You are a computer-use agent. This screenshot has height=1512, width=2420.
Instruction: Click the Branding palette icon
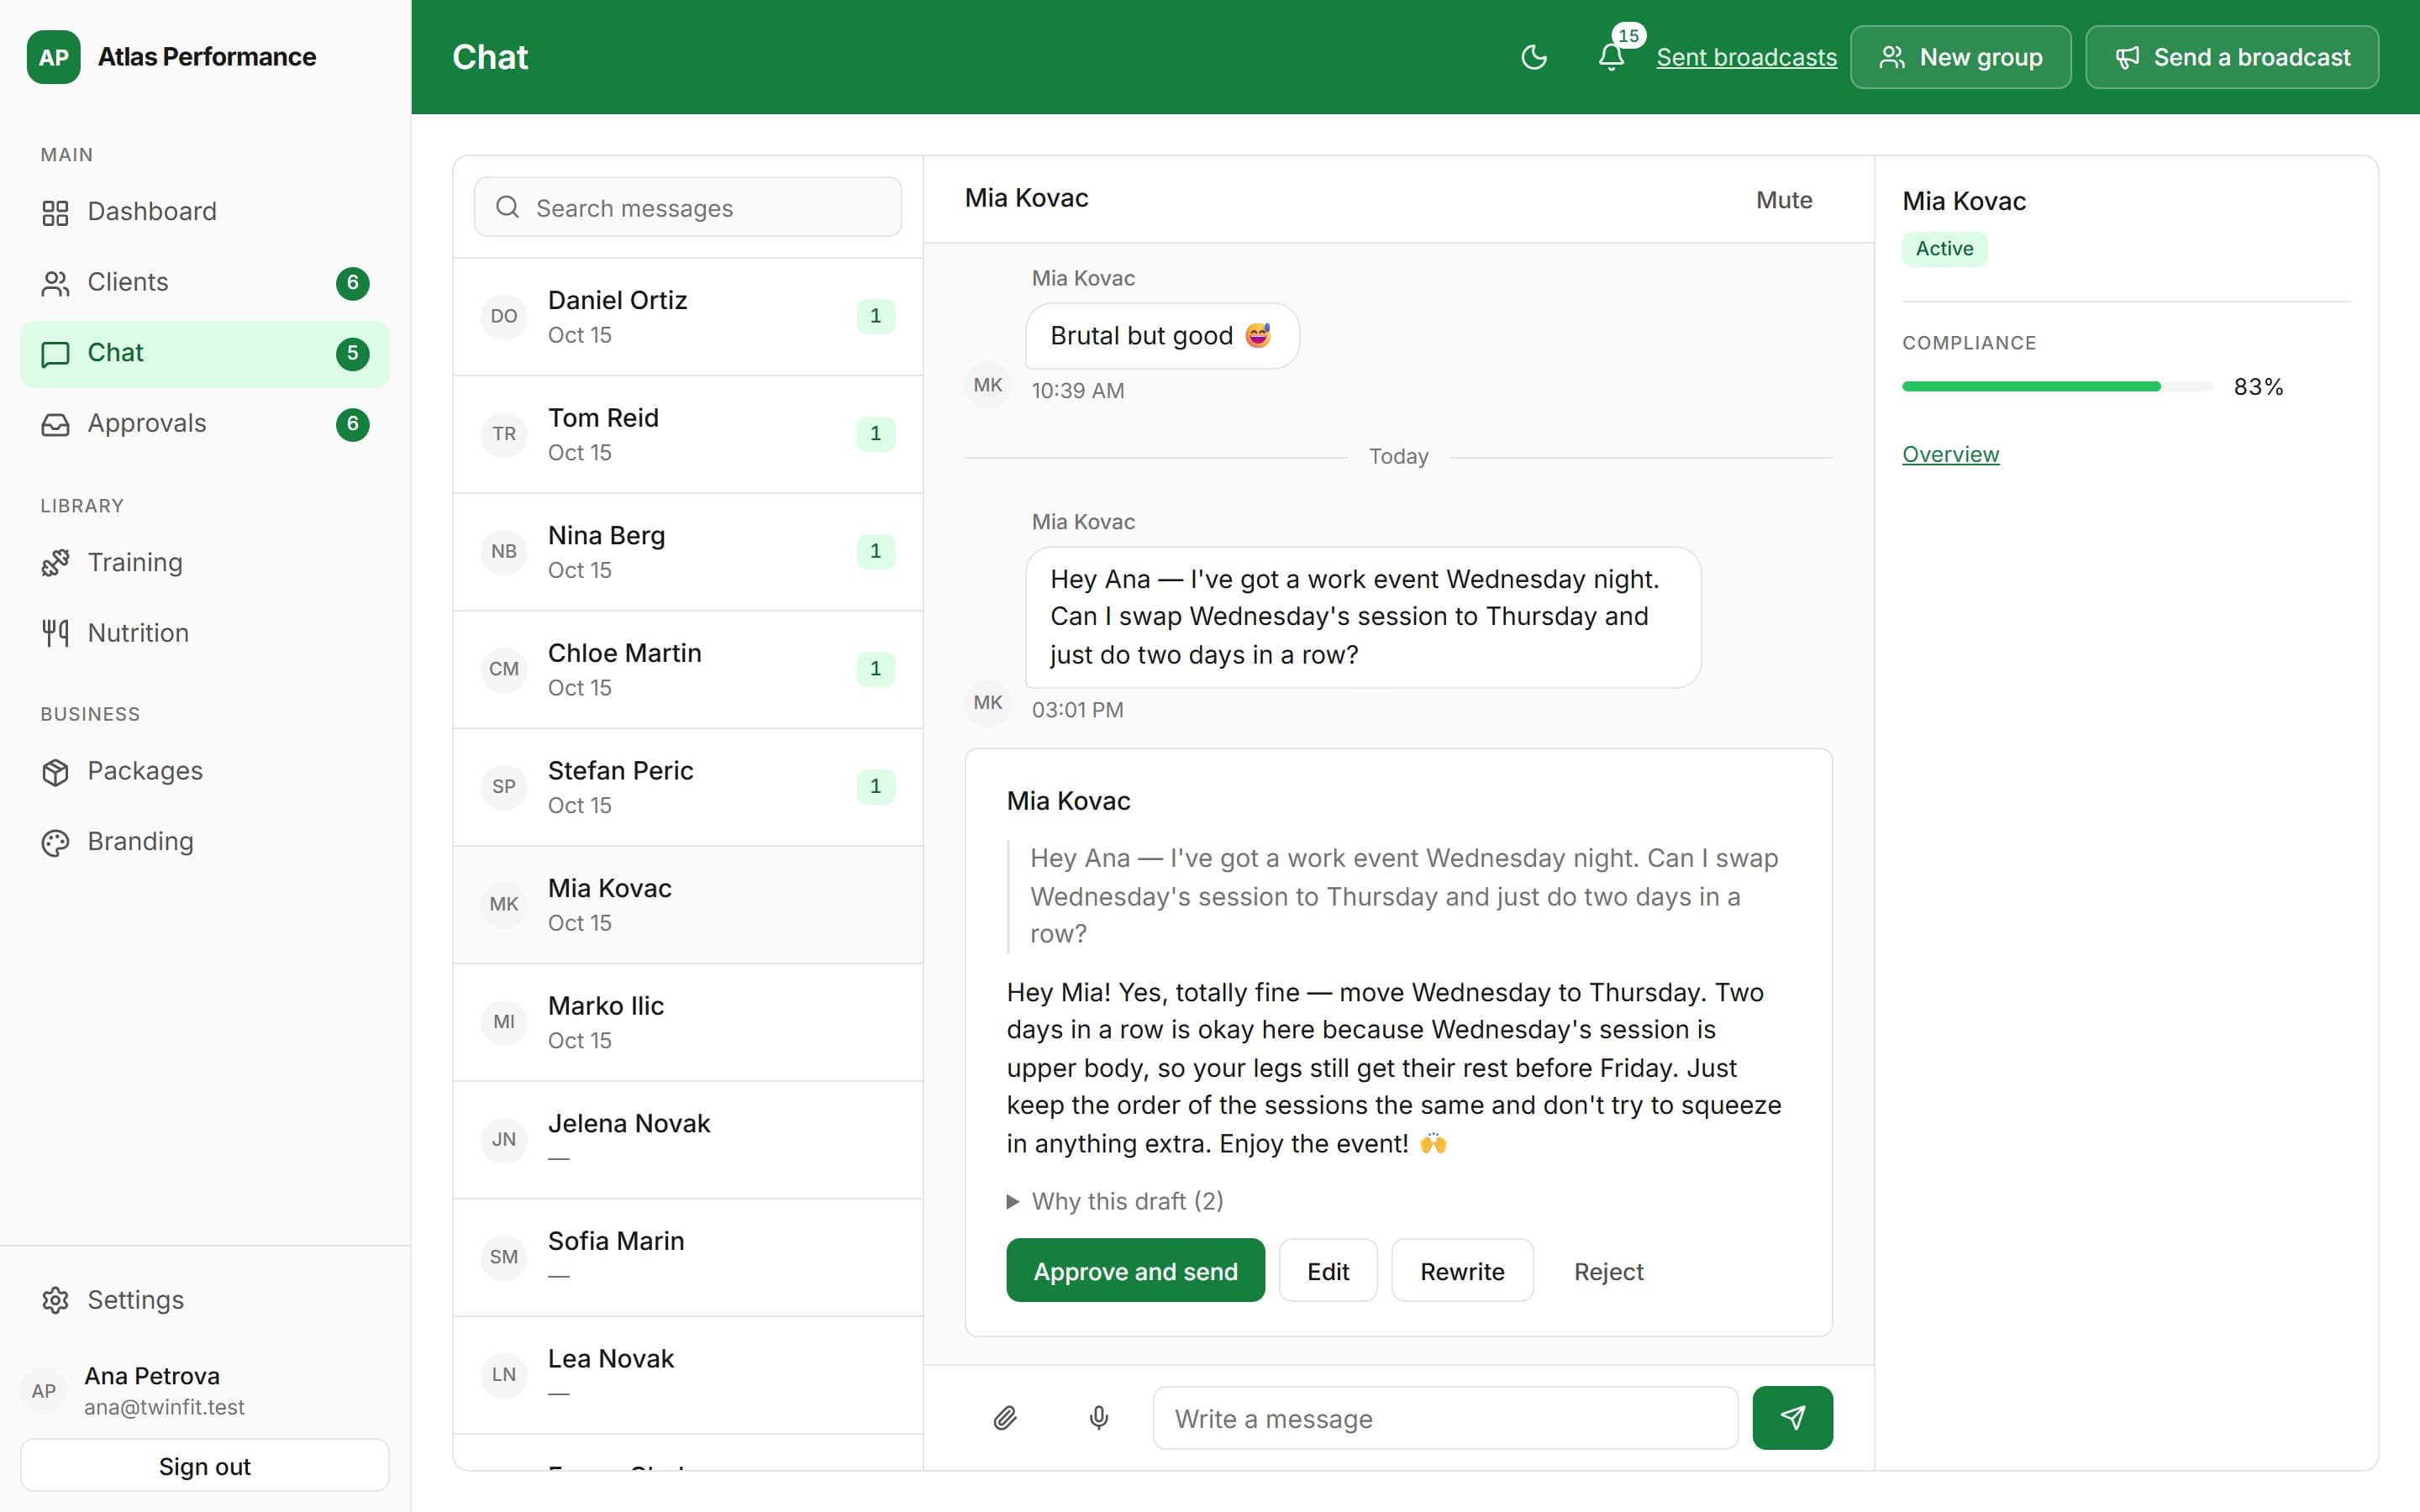(55, 843)
